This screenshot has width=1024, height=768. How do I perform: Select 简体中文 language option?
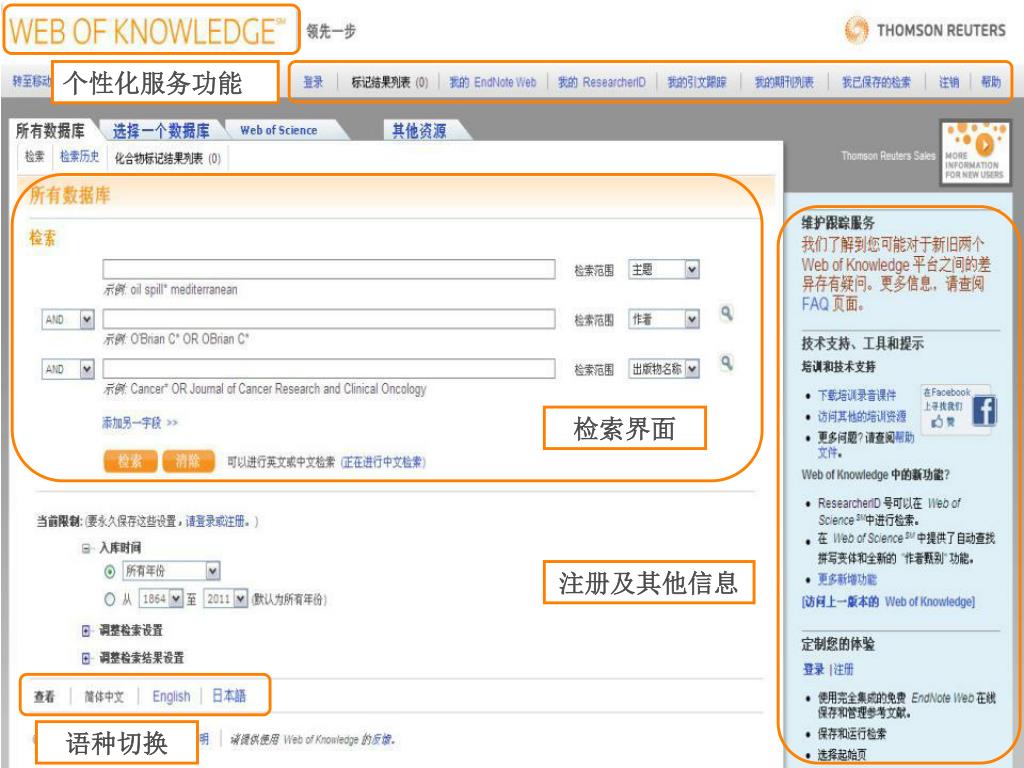pyautogui.click(x=104, y=697)
